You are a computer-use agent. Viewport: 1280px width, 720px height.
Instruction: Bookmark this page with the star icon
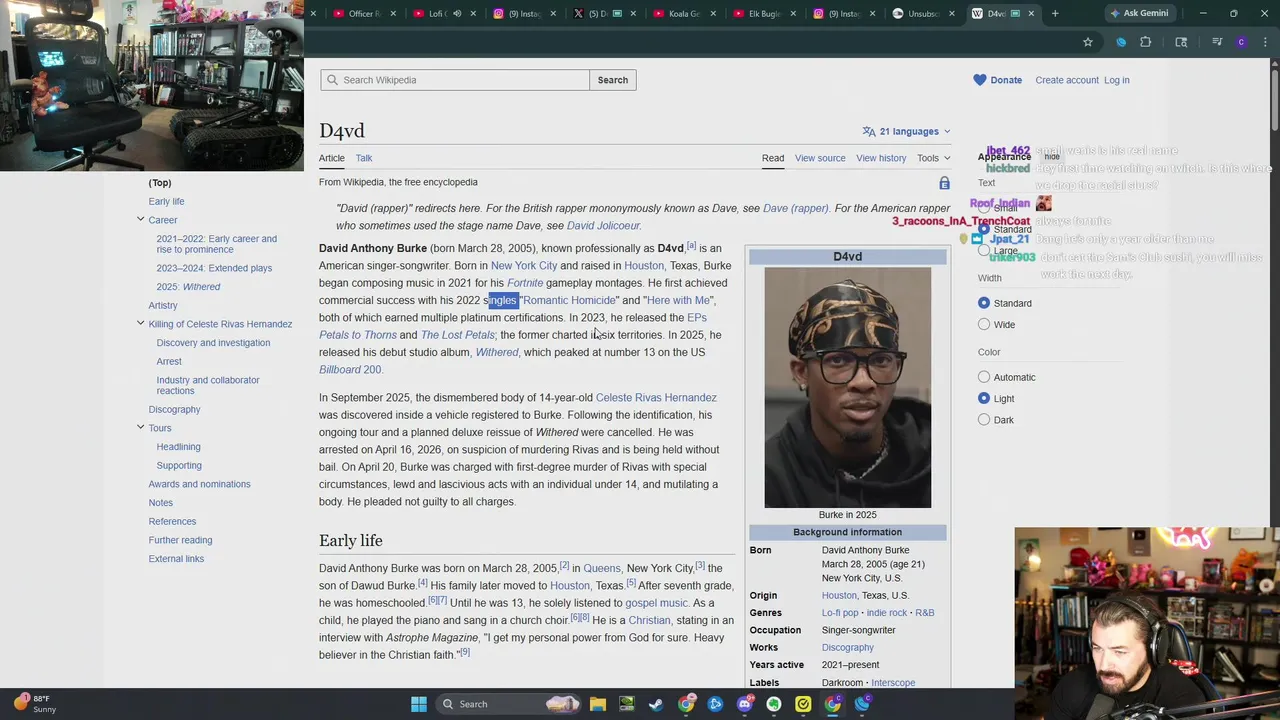coord(1088,42)
